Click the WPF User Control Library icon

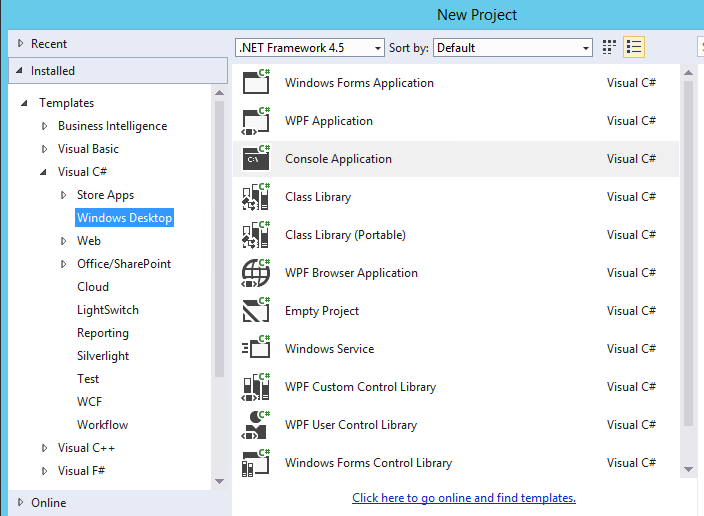click(x=256, y=424)
